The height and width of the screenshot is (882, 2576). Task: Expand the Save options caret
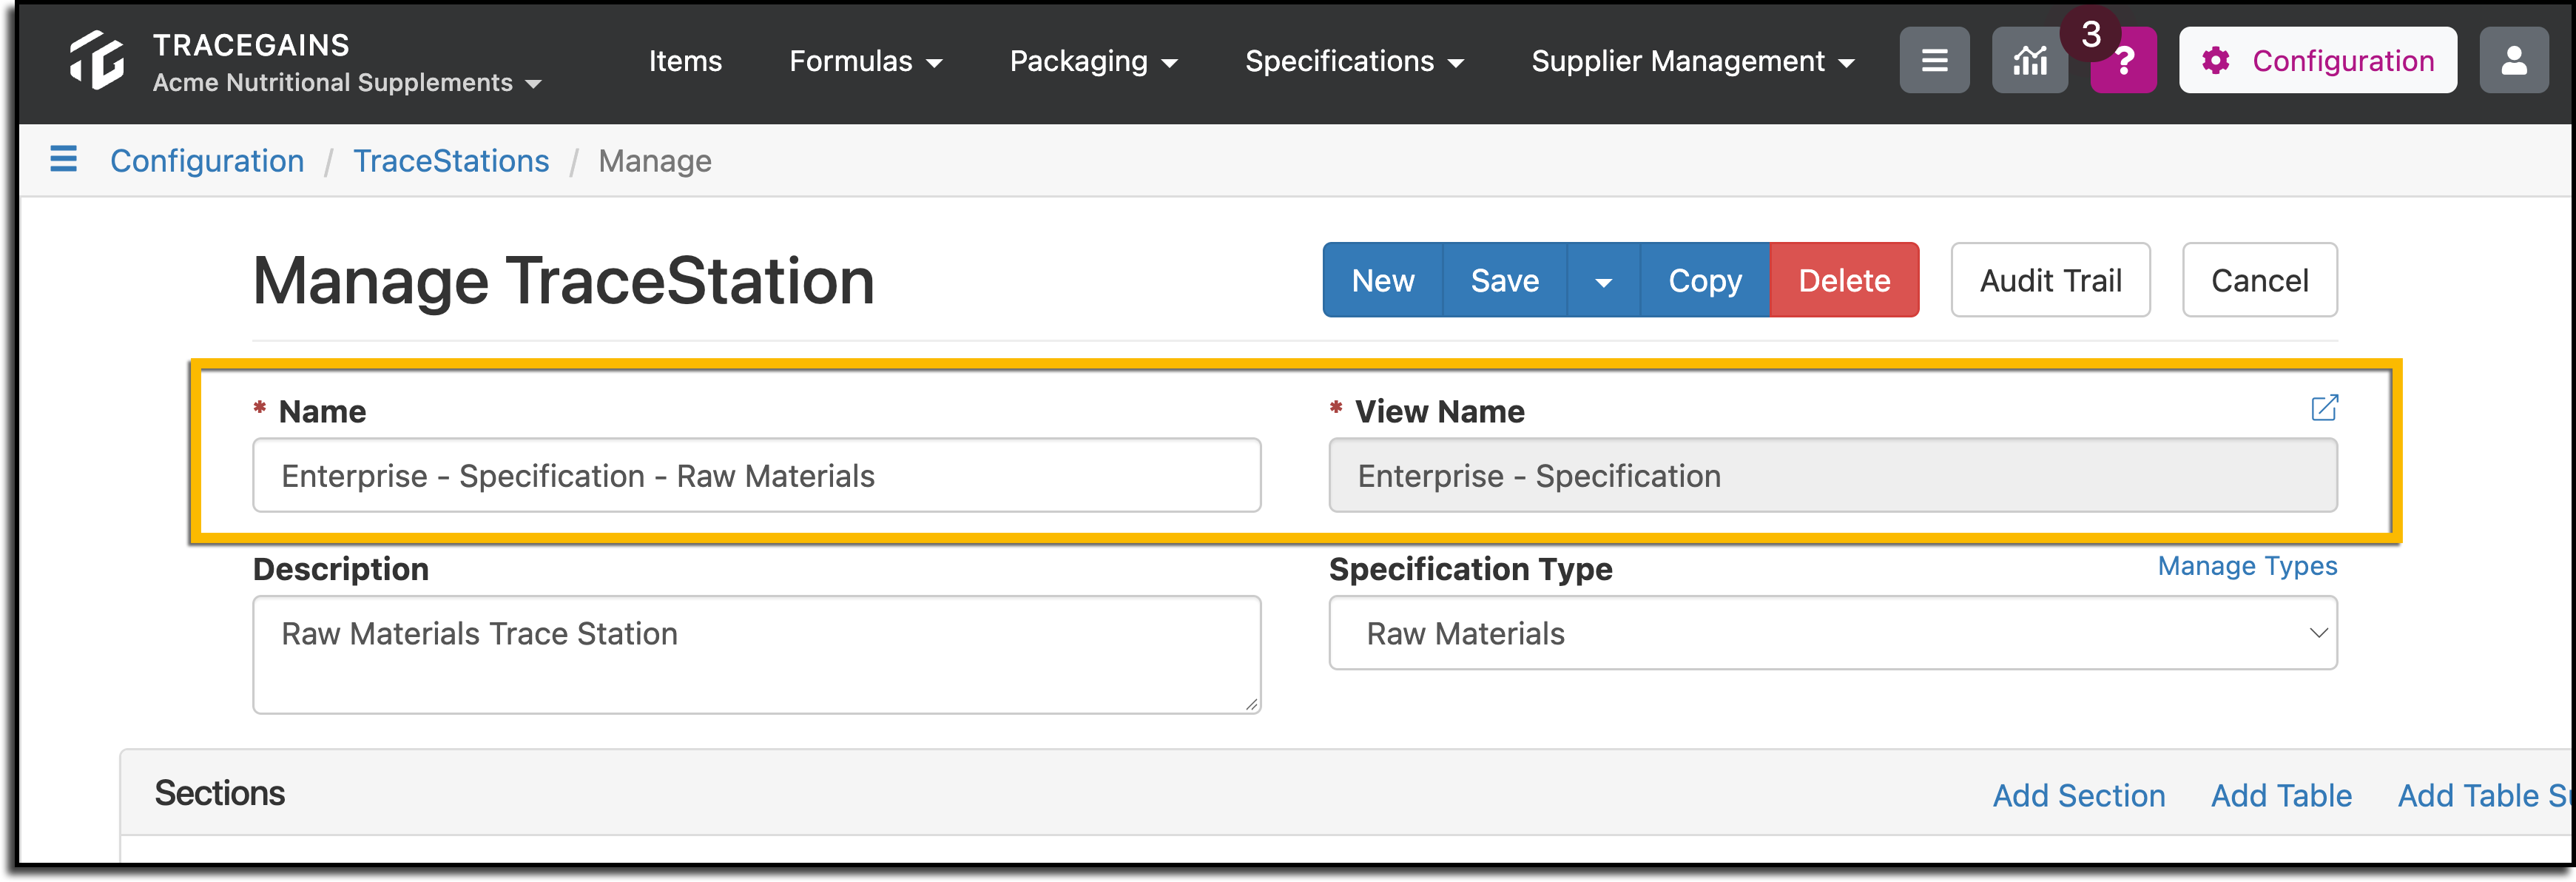[1603, 281]
